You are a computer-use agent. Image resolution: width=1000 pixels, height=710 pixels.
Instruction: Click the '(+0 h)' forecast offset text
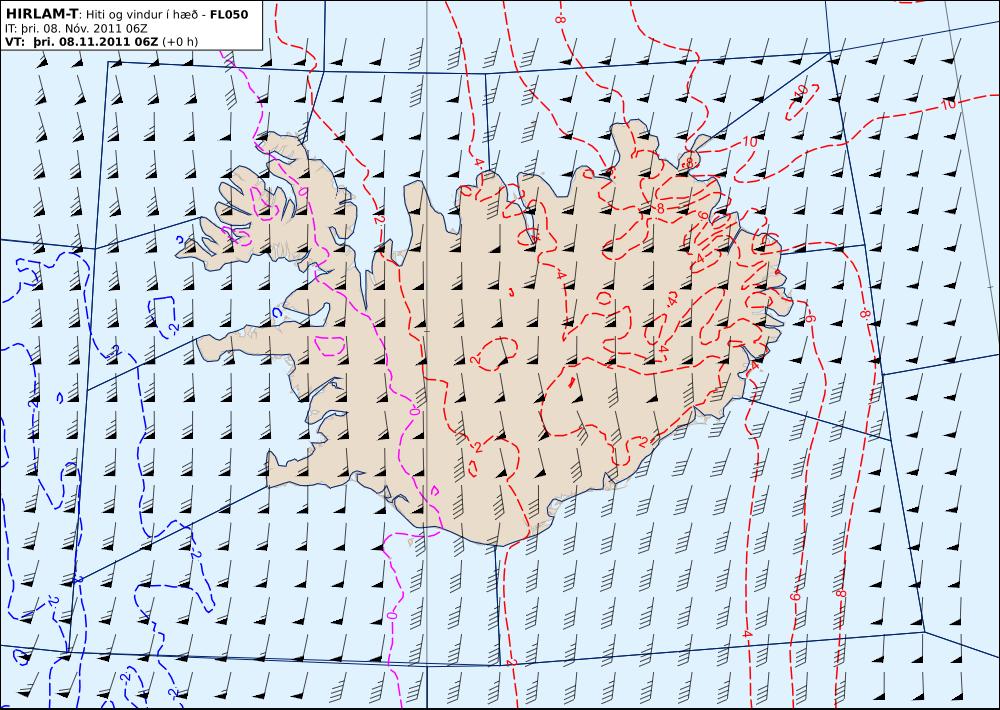pos(180,42)
